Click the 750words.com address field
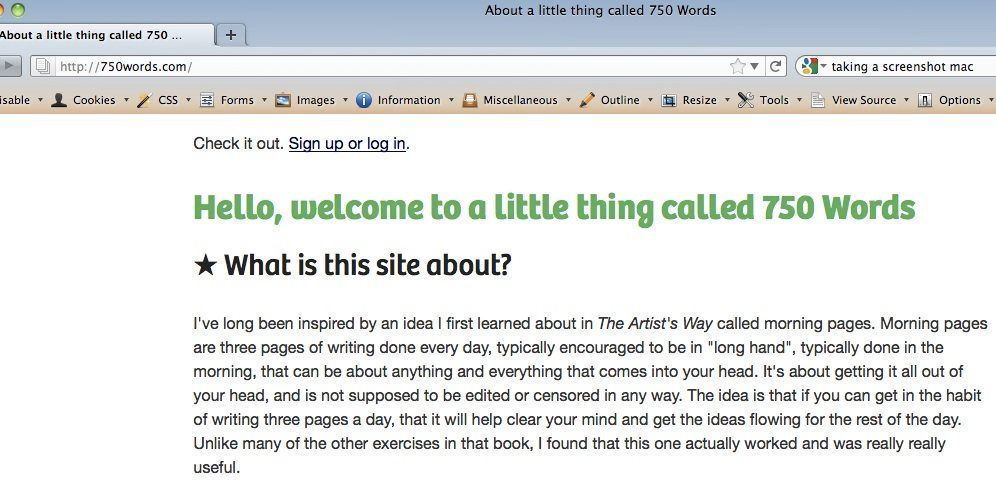This screenshot has height=480, width=996. (x=392, y=66)
